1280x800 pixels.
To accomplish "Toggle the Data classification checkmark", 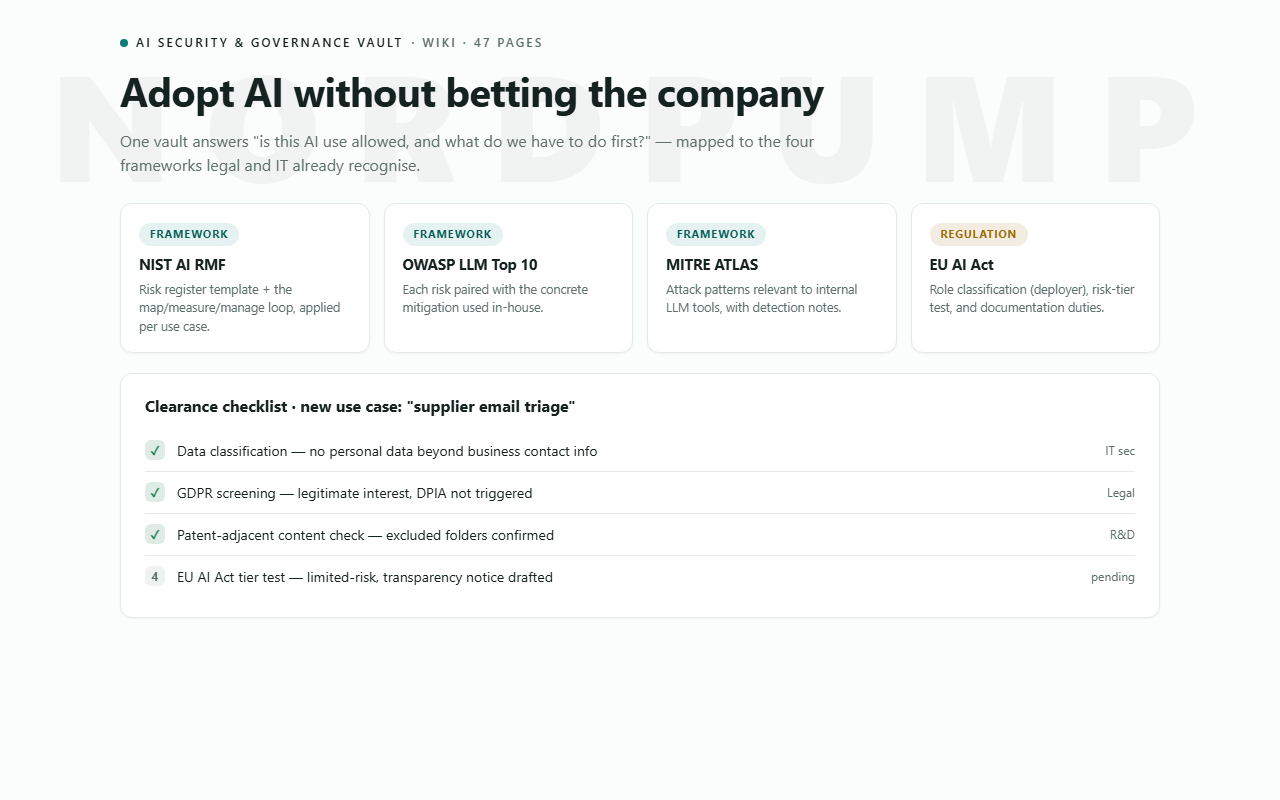I will pos(155,451).
